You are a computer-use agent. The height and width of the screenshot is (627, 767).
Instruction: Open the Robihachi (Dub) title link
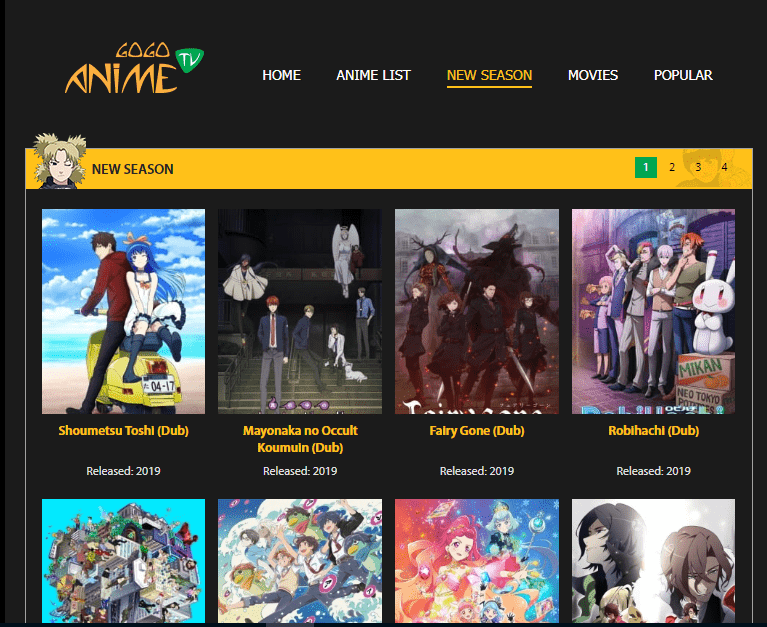[x=654, y=431]
